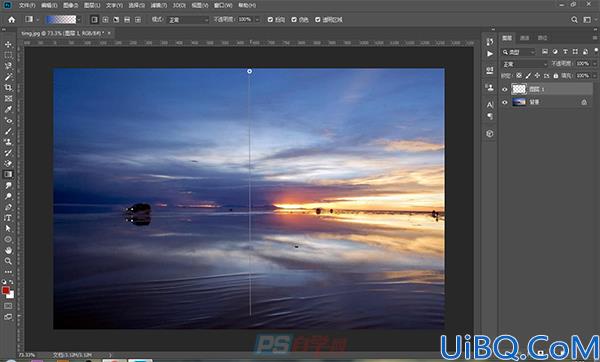Toggle Lock position
The width and height of the screenshot is (600, 362).
[x=537, y=76]
